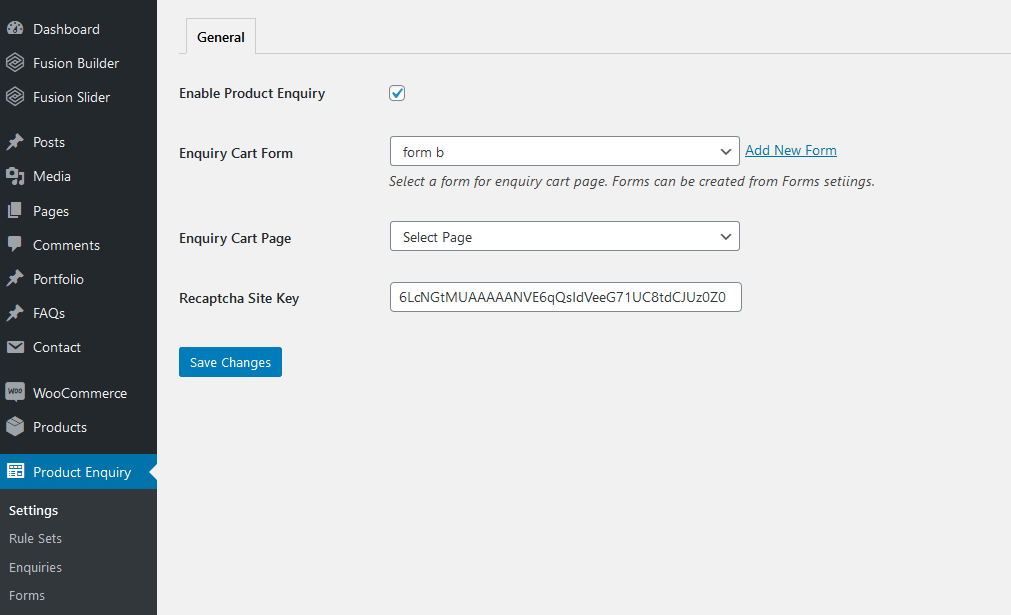Follow the Add New Form link

point(790,150)
